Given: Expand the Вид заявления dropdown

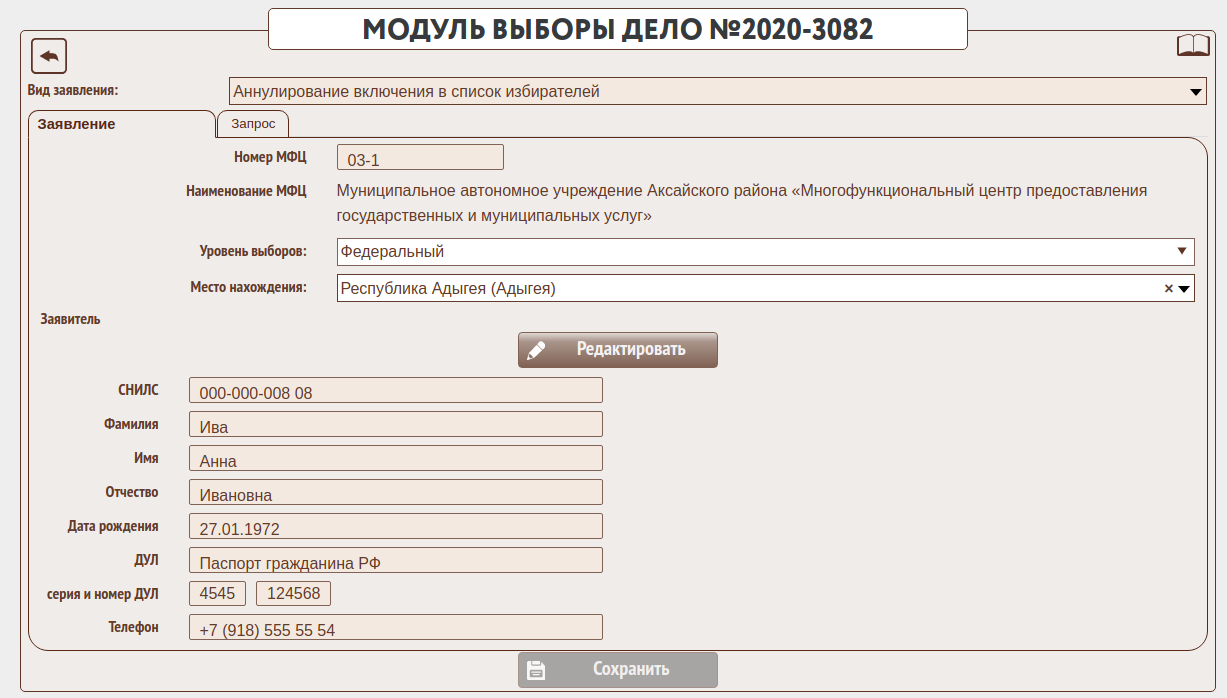Looking at the screenshot, I should coord(1195,92).
